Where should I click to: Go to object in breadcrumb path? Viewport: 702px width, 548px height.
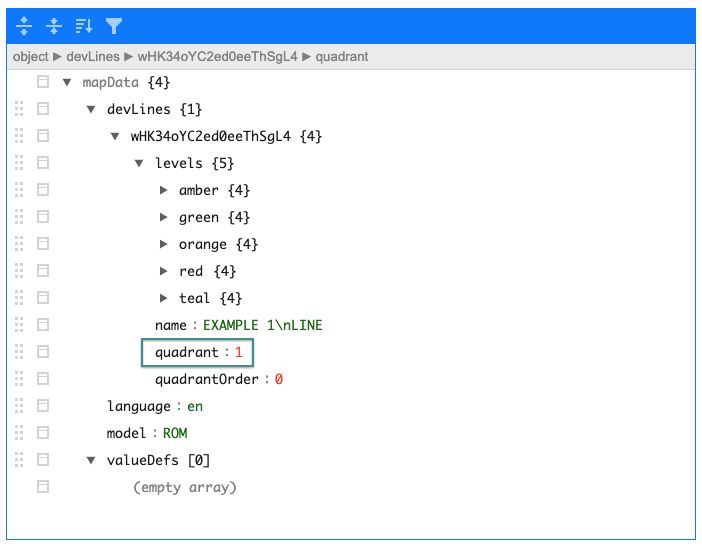tap(30, 56)
